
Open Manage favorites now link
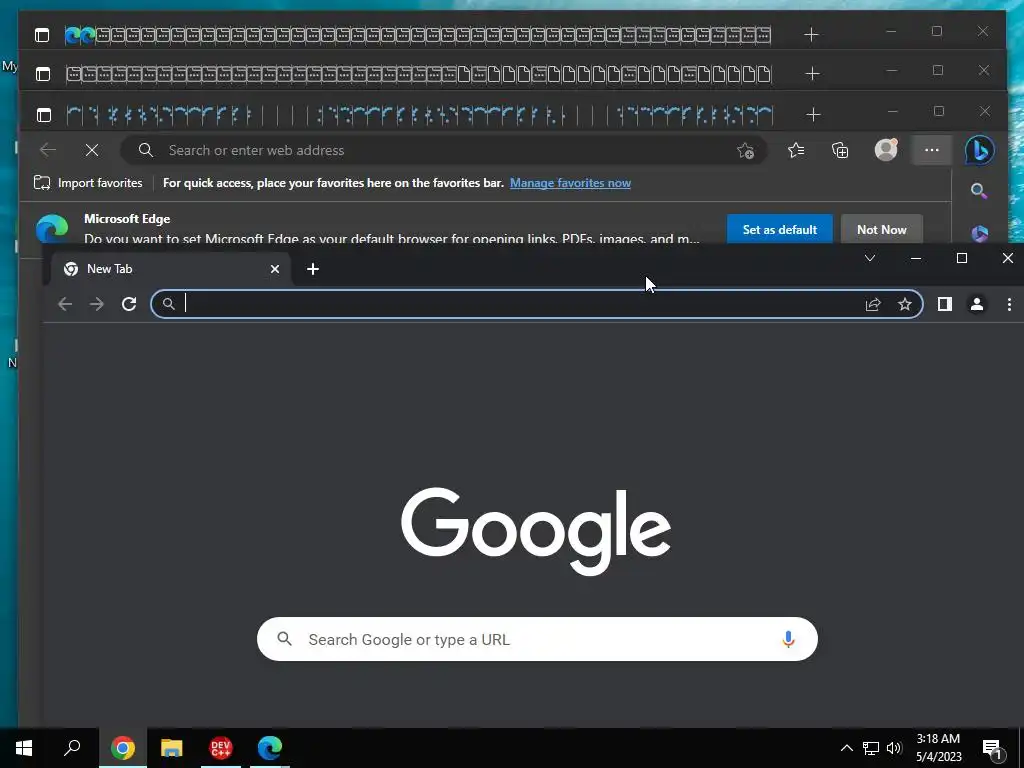point(570,183)
